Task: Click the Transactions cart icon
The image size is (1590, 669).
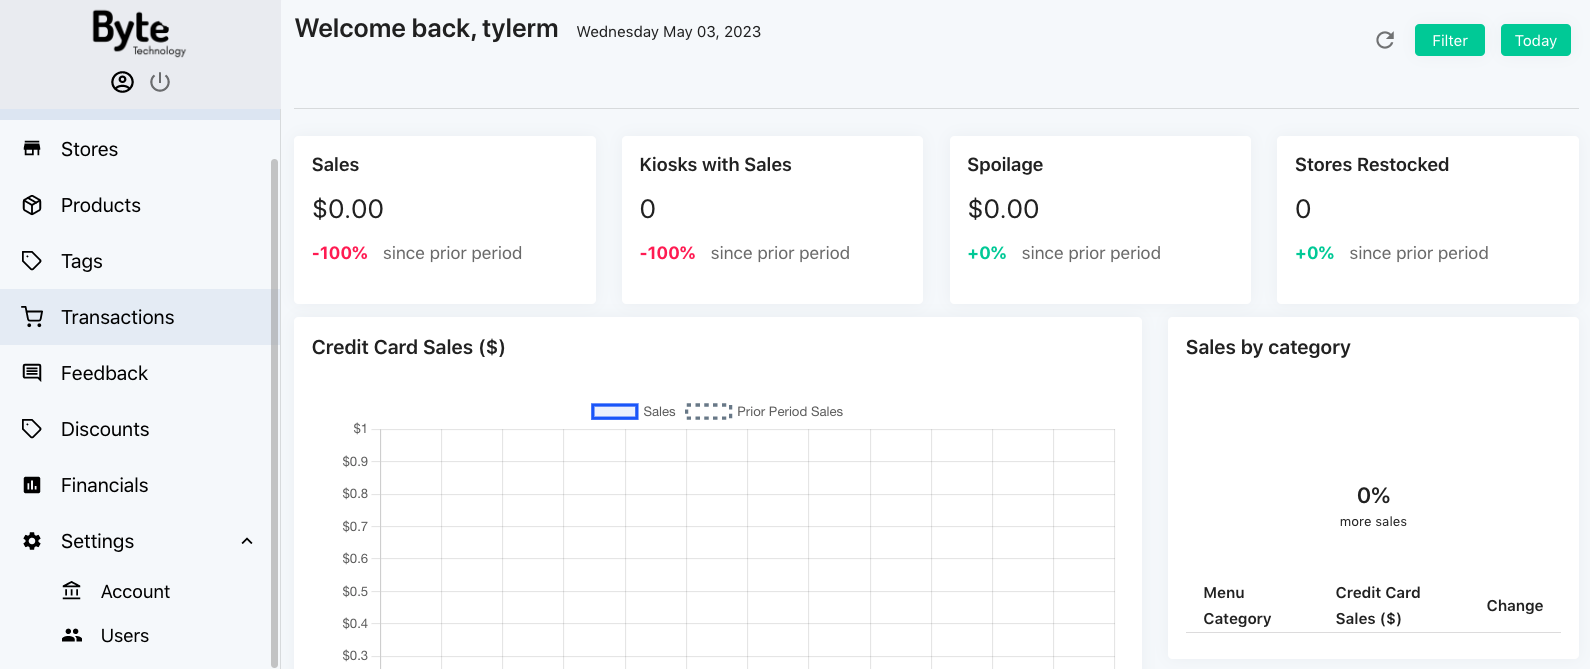Action: point(32,317)
